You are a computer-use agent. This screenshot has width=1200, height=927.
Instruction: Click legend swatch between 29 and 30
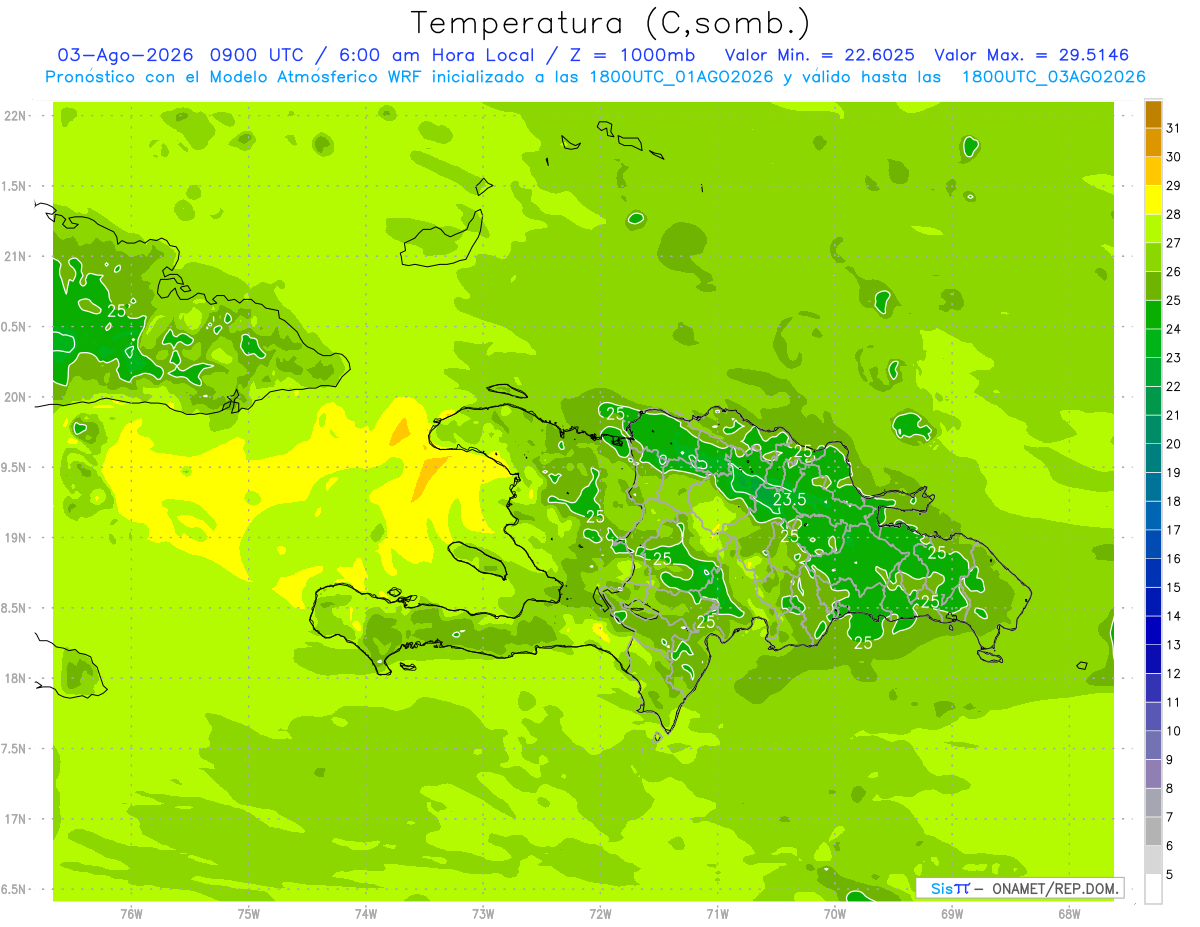click(1153, 172)
